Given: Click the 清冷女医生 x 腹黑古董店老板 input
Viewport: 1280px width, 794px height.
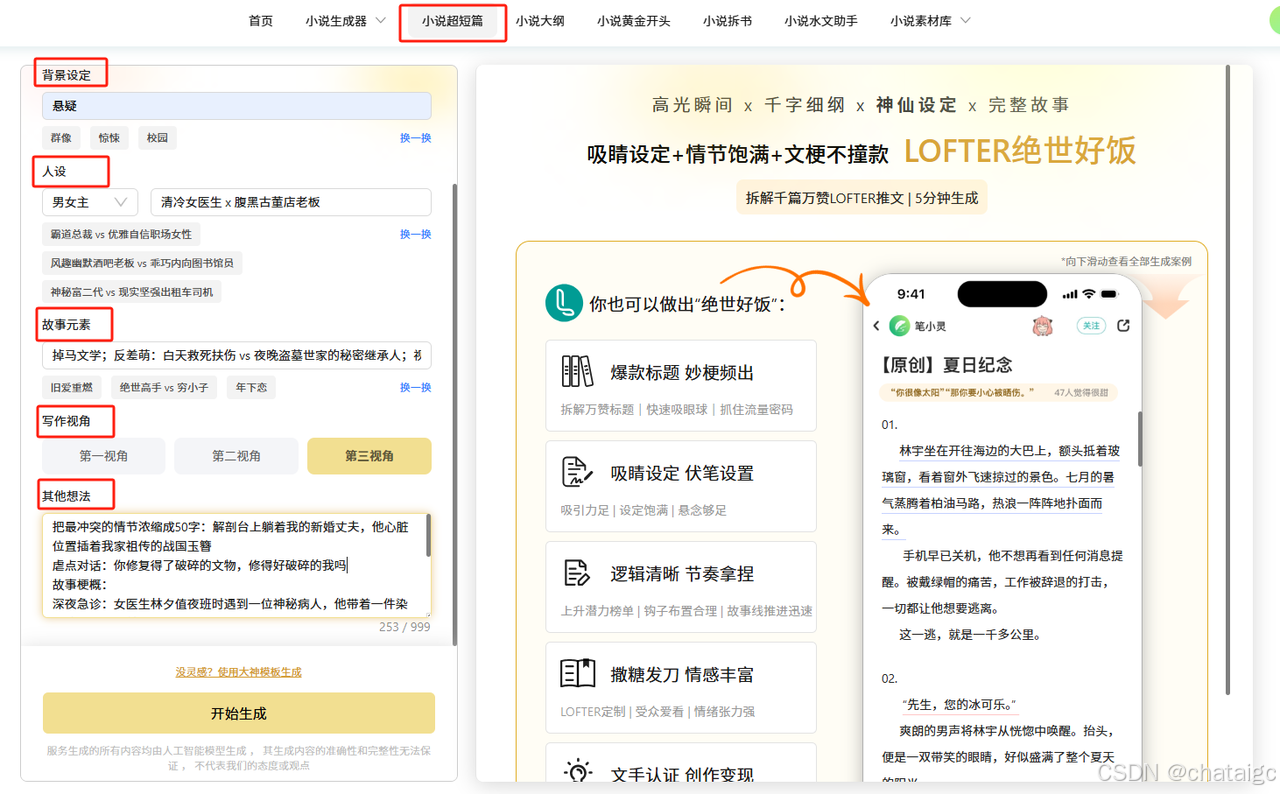Looking at the screenshot, I should pyautogui.click(x=291, y=202).
